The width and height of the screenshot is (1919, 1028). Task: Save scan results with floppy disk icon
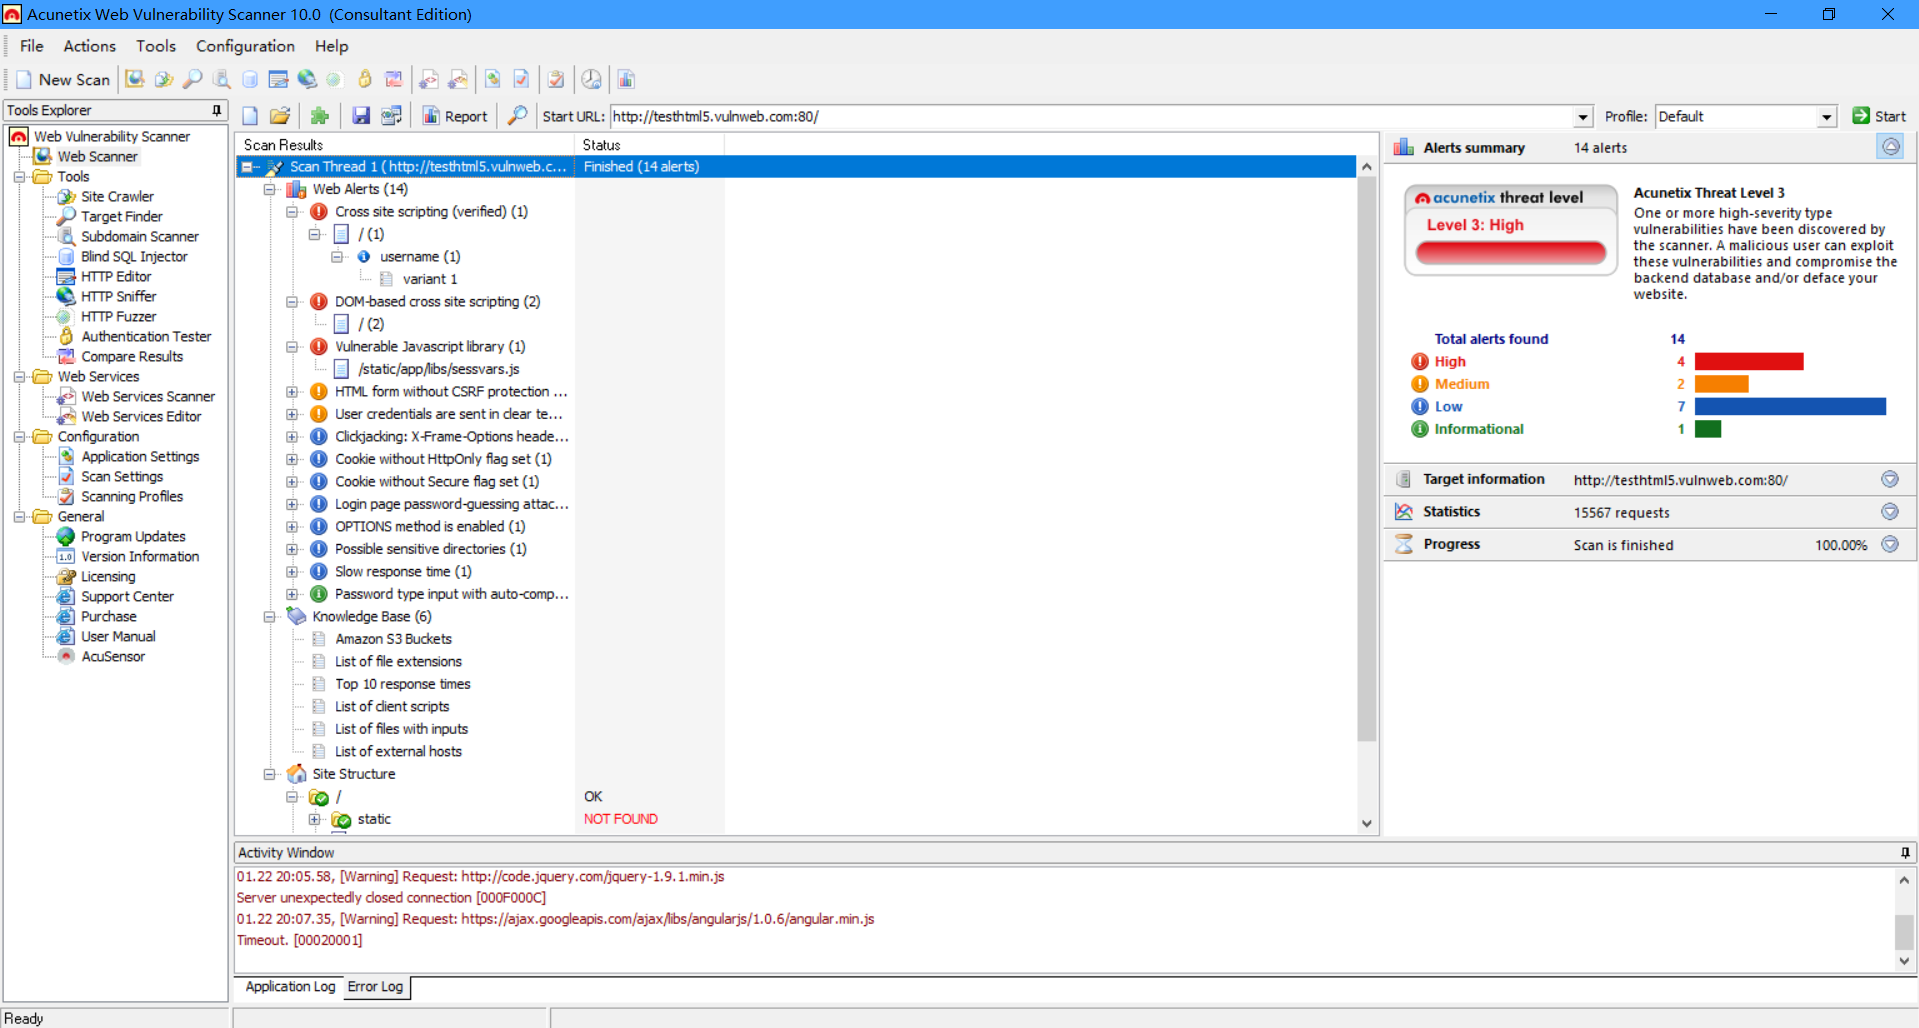[x=361, y=117]
